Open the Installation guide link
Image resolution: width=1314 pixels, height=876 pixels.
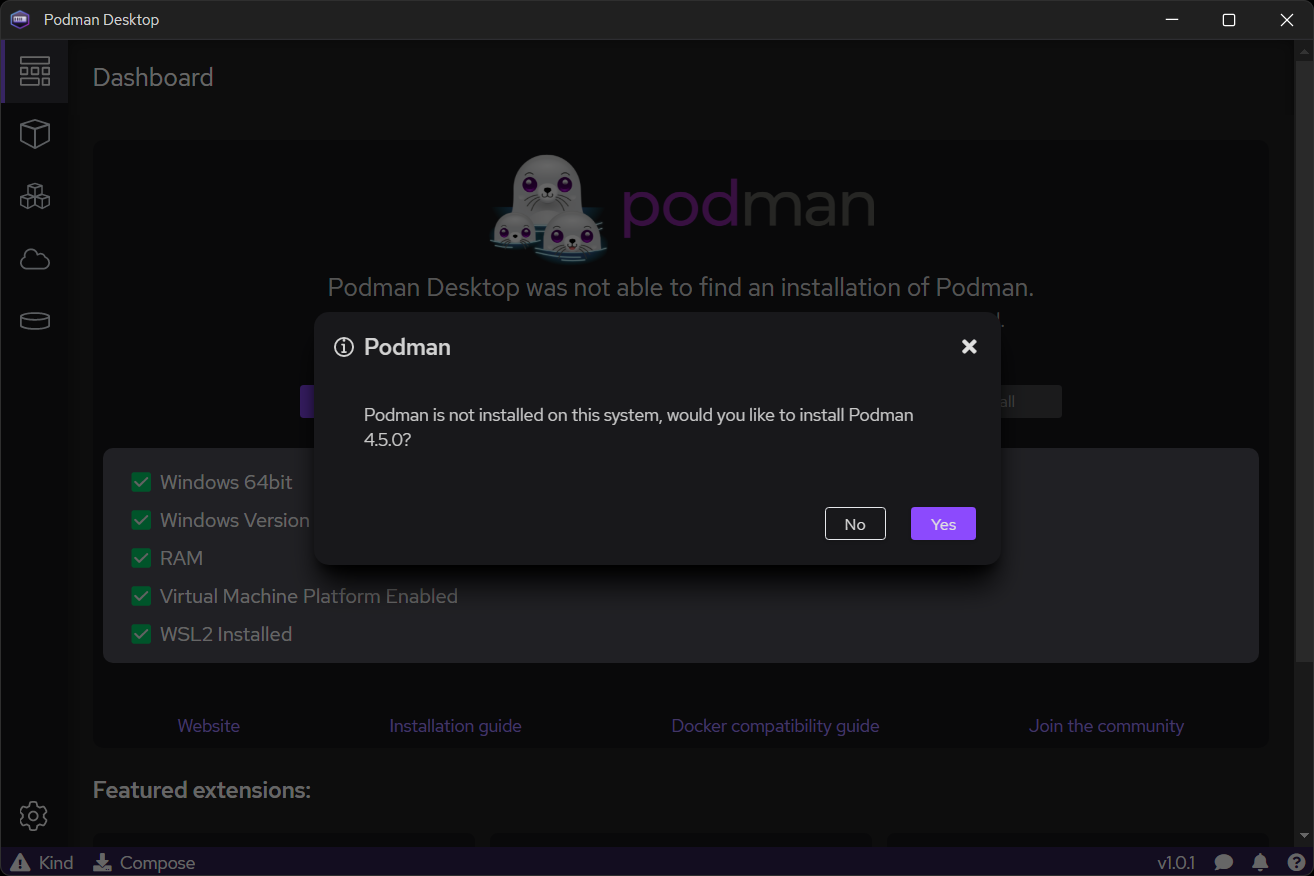455,726
